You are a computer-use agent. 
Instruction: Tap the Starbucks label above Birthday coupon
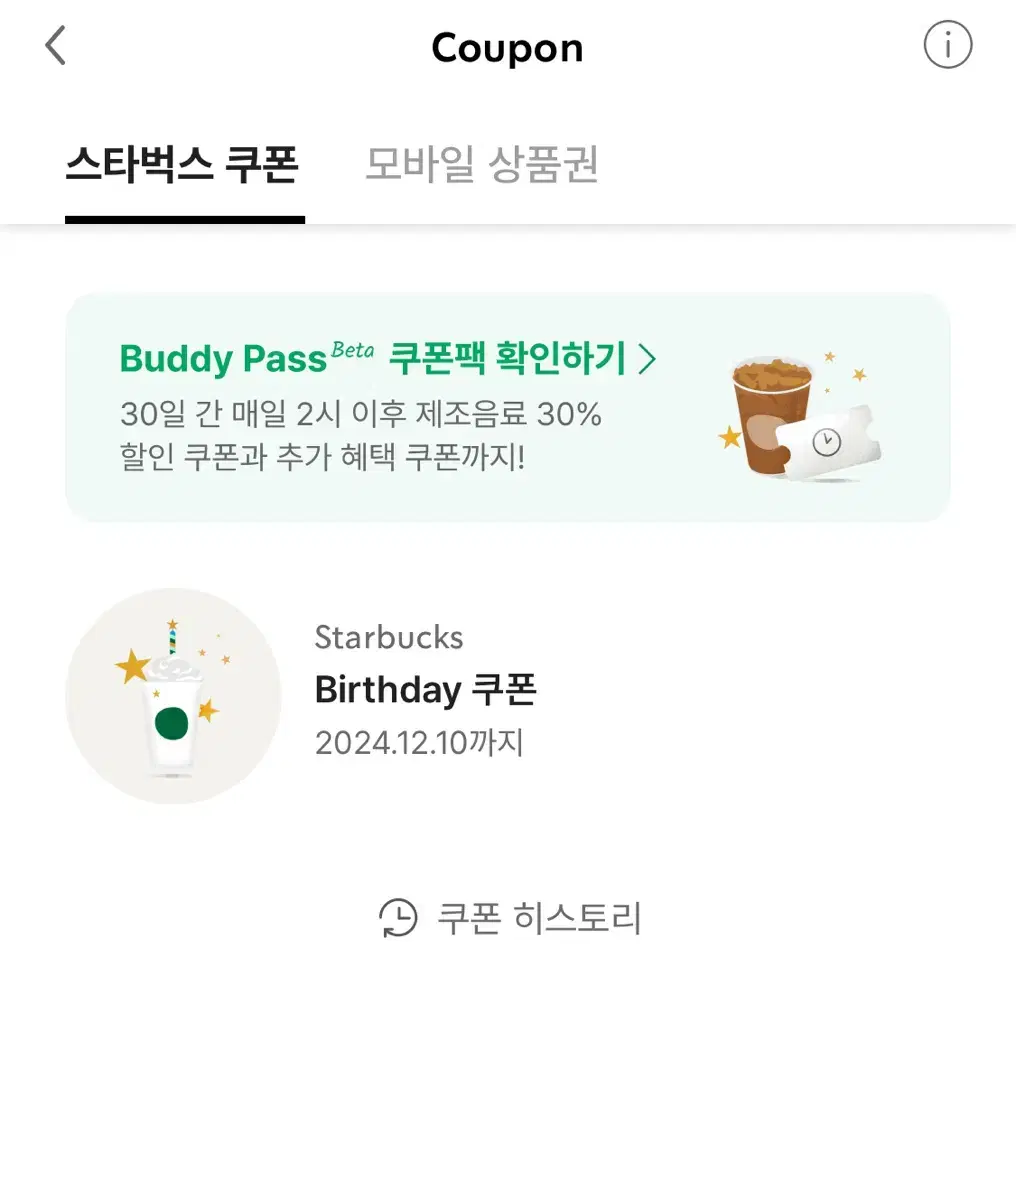click(x=389, y=637)
